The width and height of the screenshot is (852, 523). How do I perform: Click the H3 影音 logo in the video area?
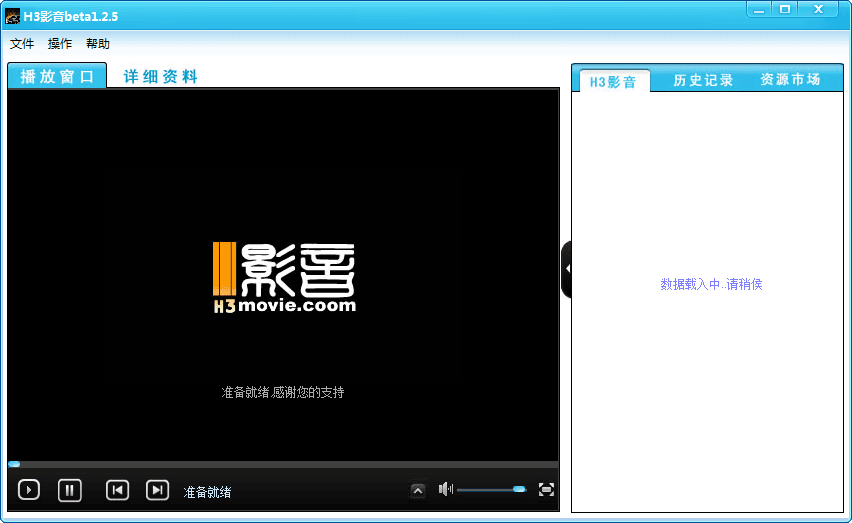coord(284,277)
